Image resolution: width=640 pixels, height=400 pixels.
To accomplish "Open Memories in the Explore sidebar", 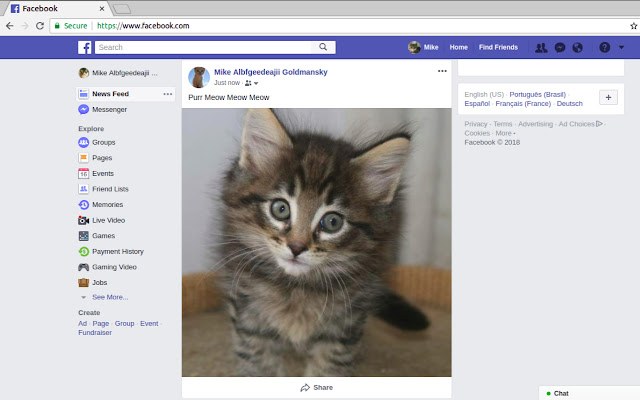I will click(107, 204).
